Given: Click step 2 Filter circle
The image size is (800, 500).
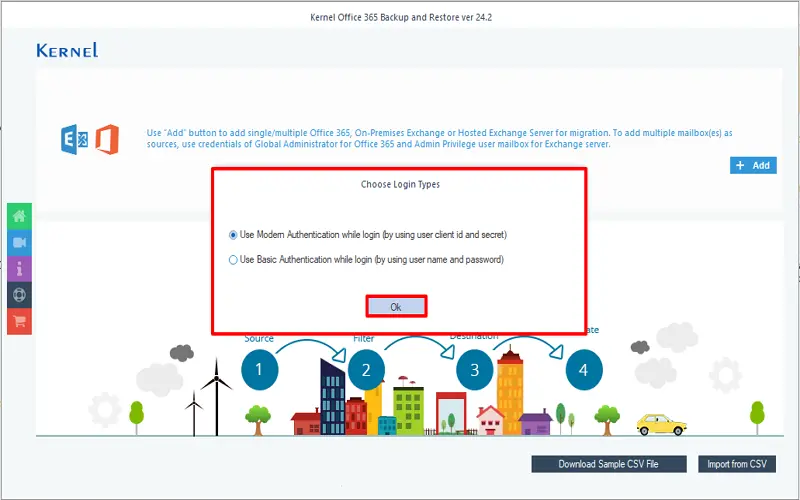Looking at the screenshot, I should click(x=366, y=369).
